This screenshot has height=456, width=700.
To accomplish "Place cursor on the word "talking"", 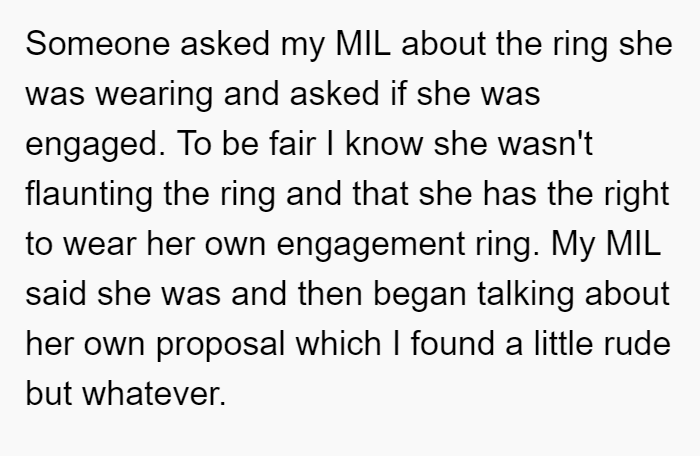I will click(525, 294).
